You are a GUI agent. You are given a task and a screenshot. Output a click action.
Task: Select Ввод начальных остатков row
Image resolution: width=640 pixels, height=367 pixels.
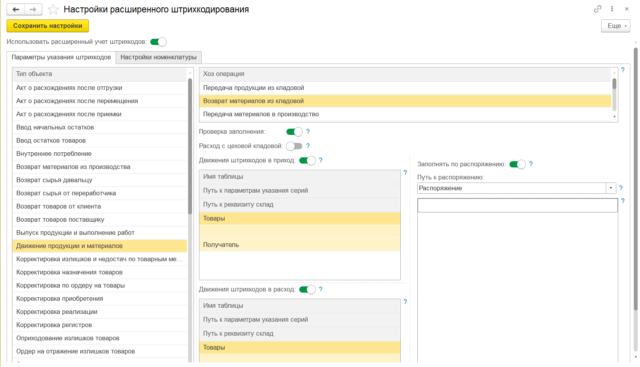pyautogui.click(x=100, y=127)
